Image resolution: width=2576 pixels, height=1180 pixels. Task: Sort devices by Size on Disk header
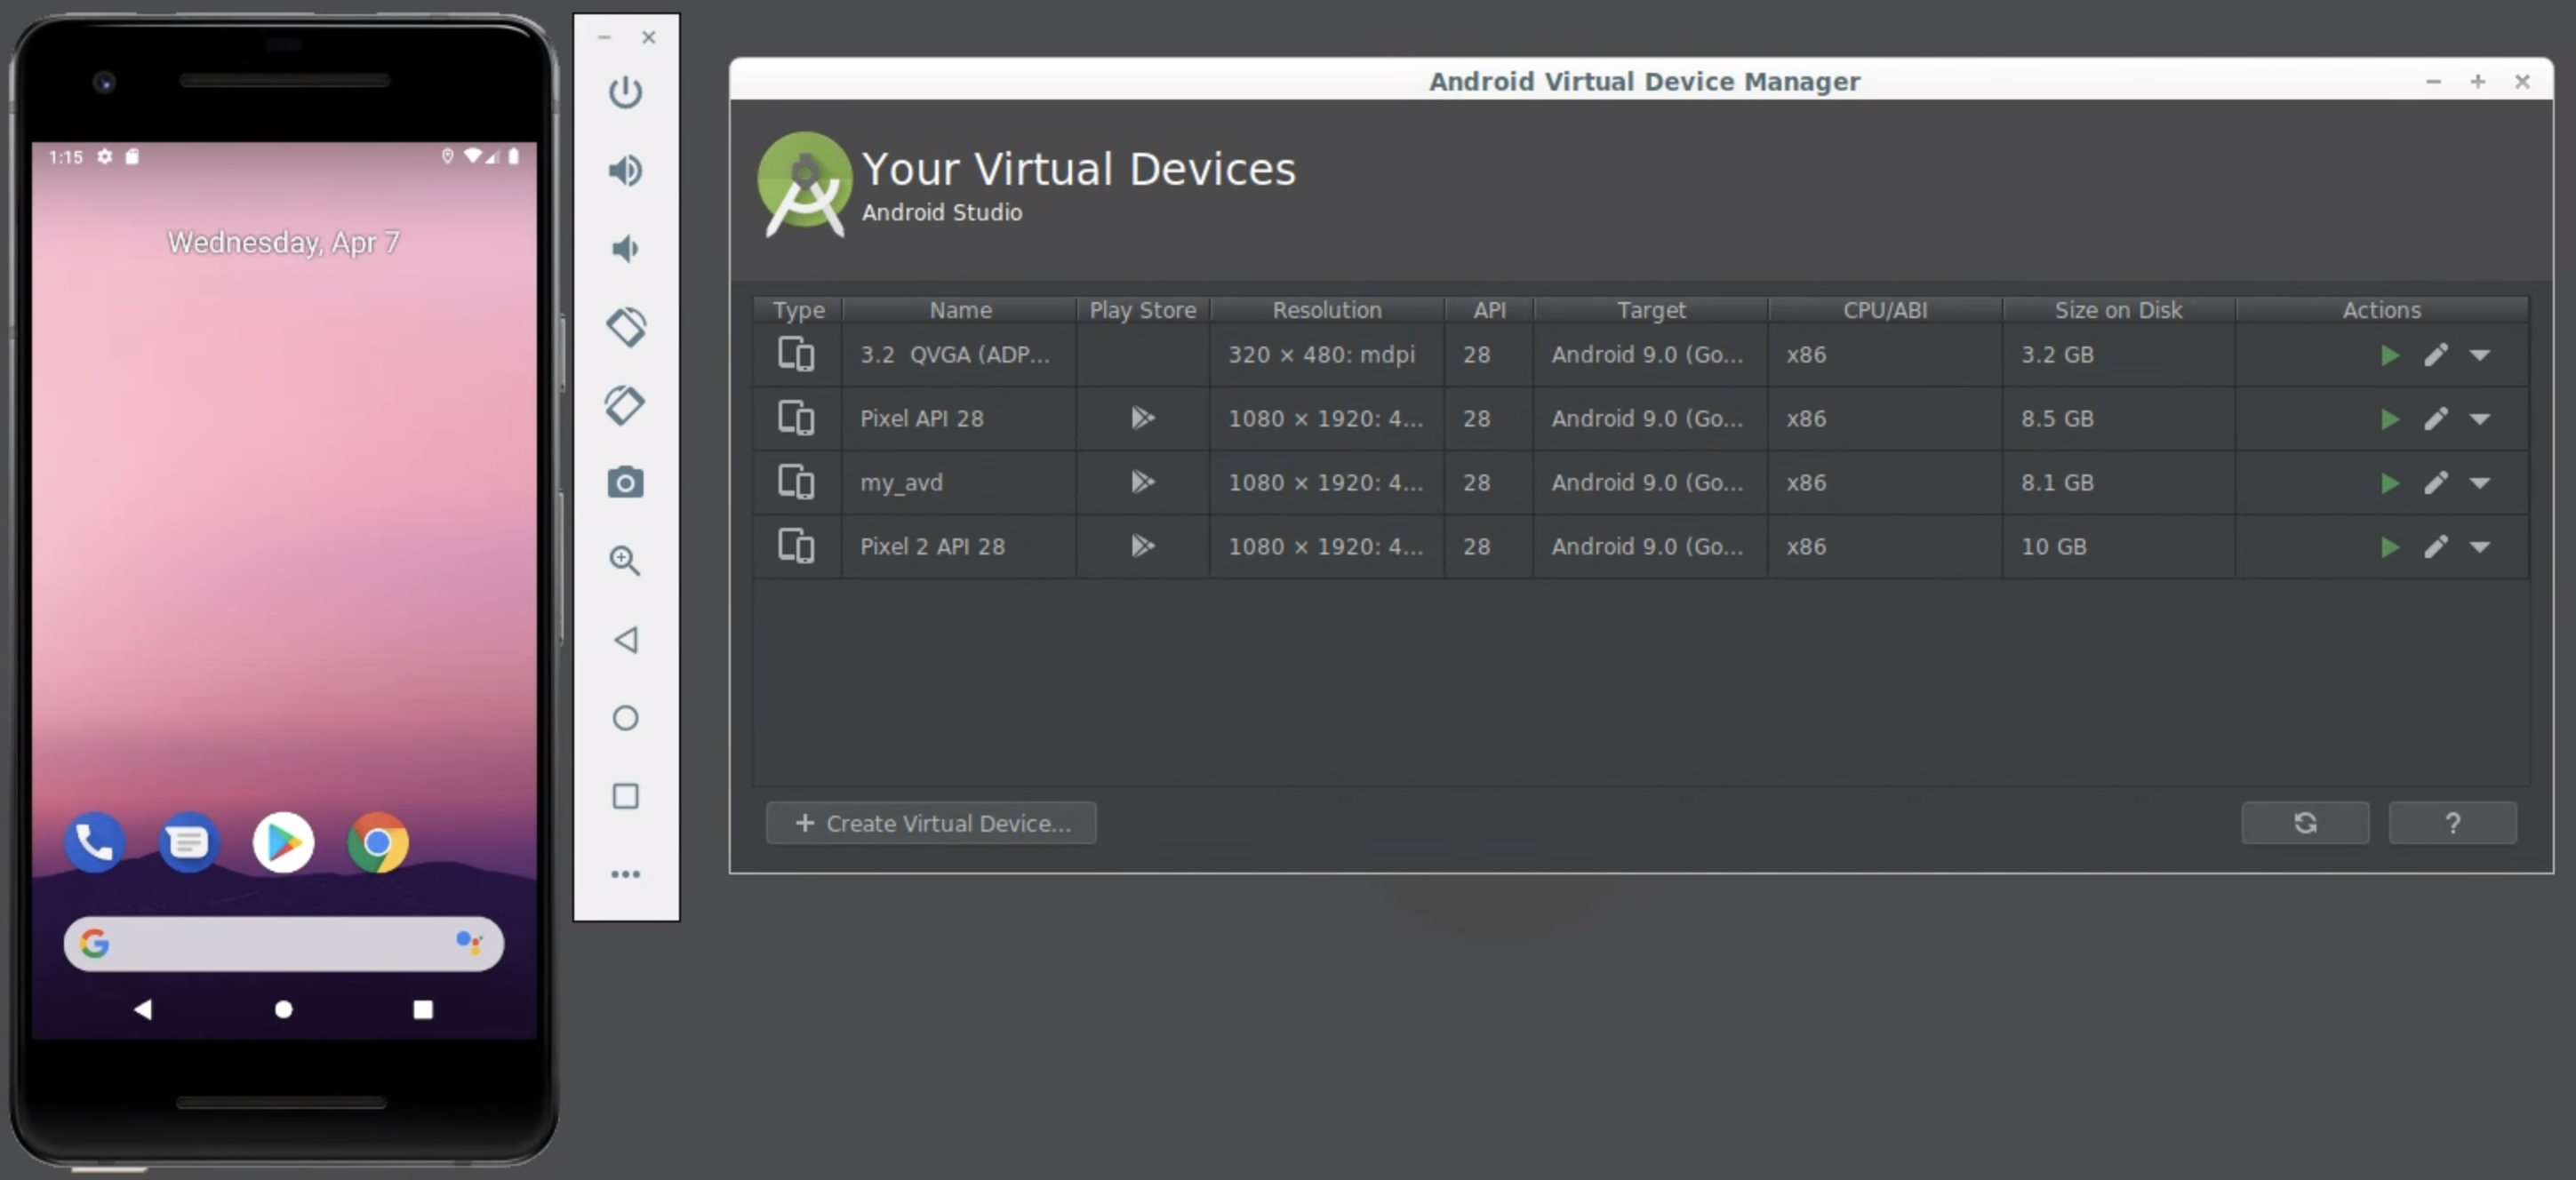coord(2117,310)
